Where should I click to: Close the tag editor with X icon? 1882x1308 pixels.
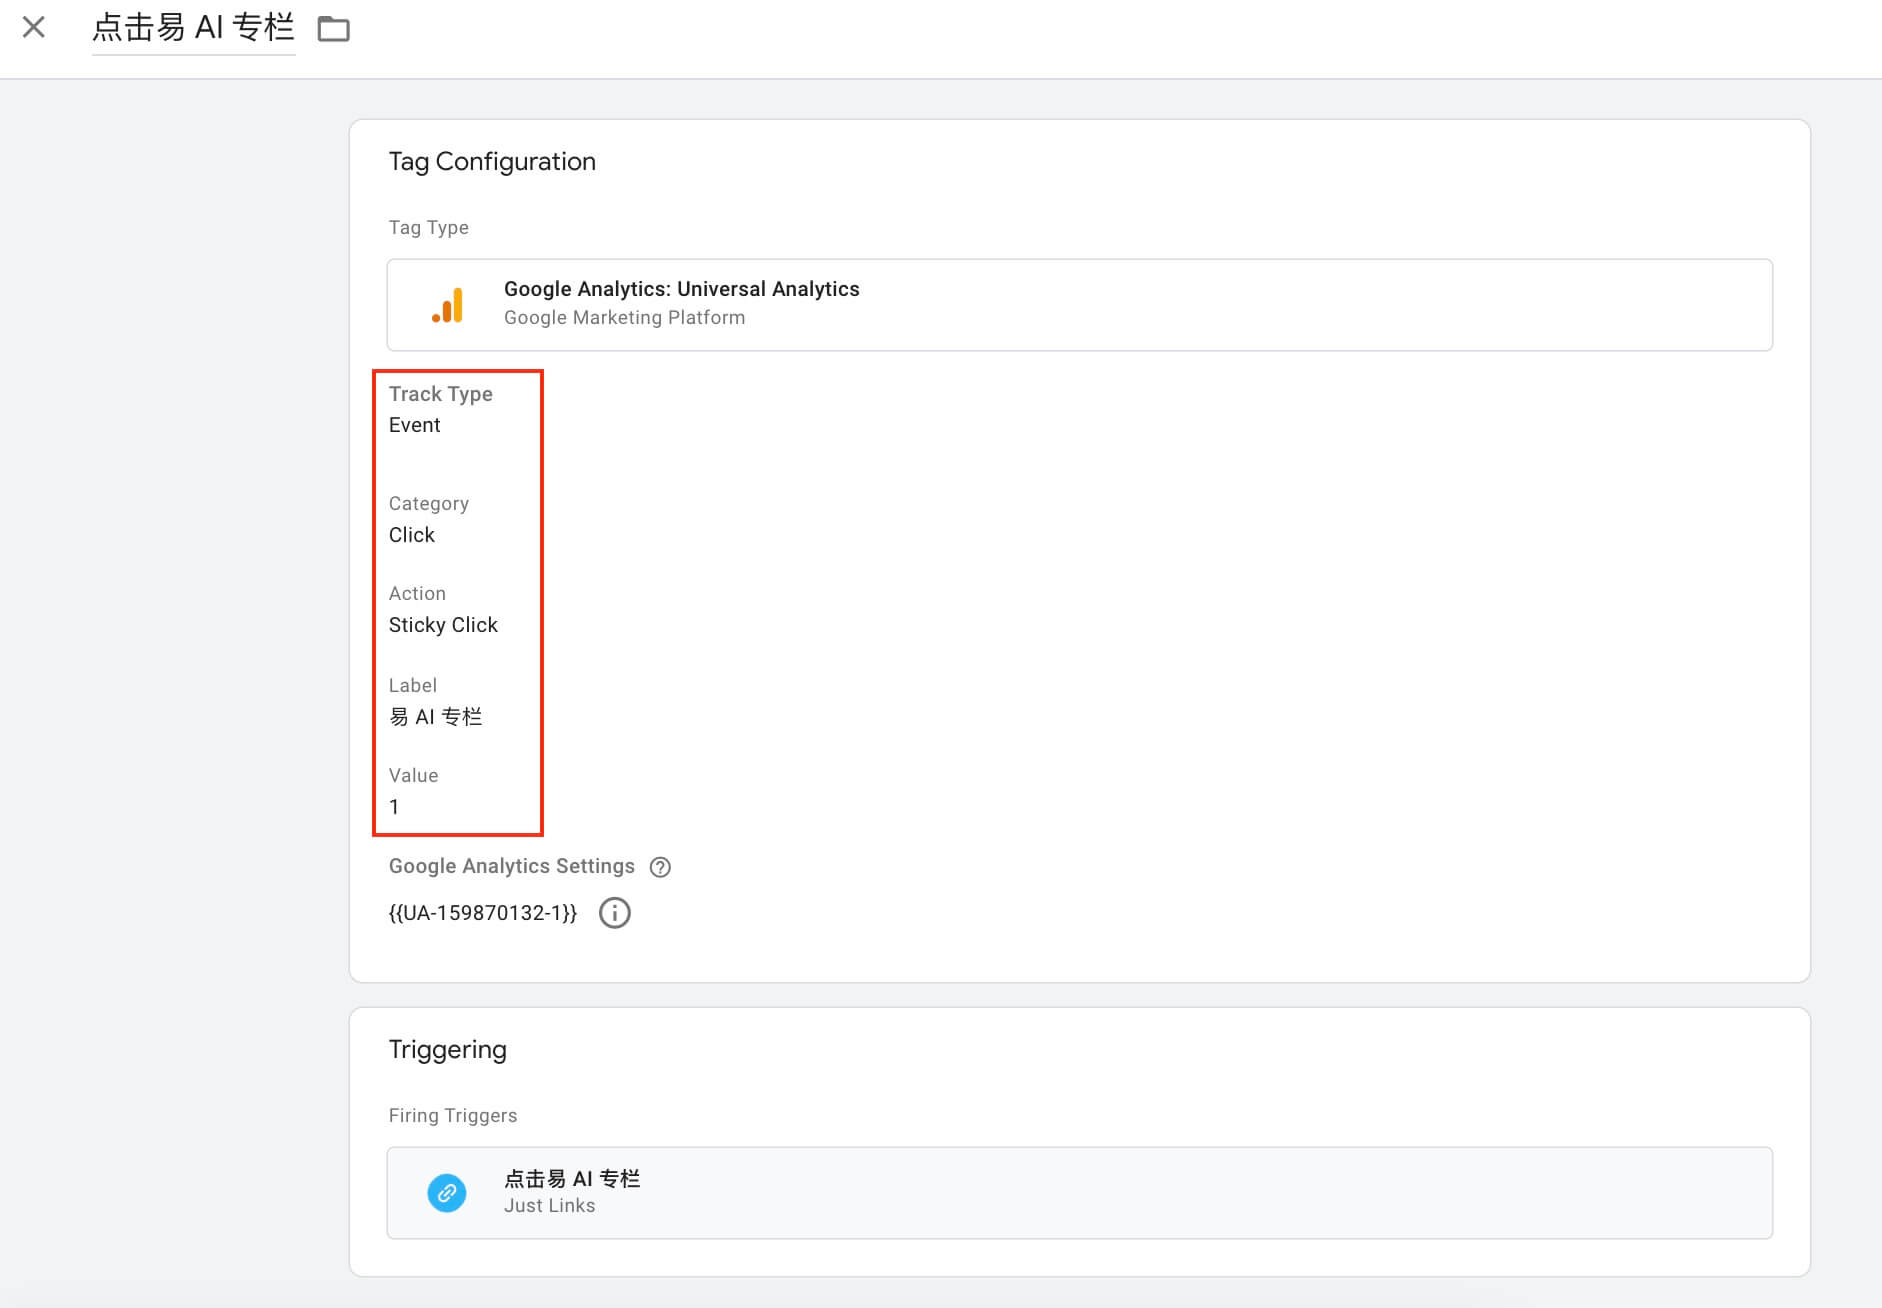pos(34,27)
